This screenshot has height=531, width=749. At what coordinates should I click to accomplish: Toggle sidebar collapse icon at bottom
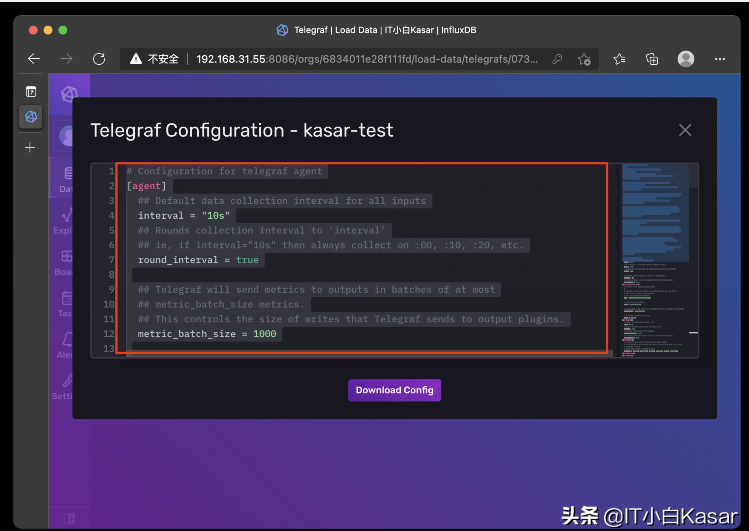pos(69,518)
